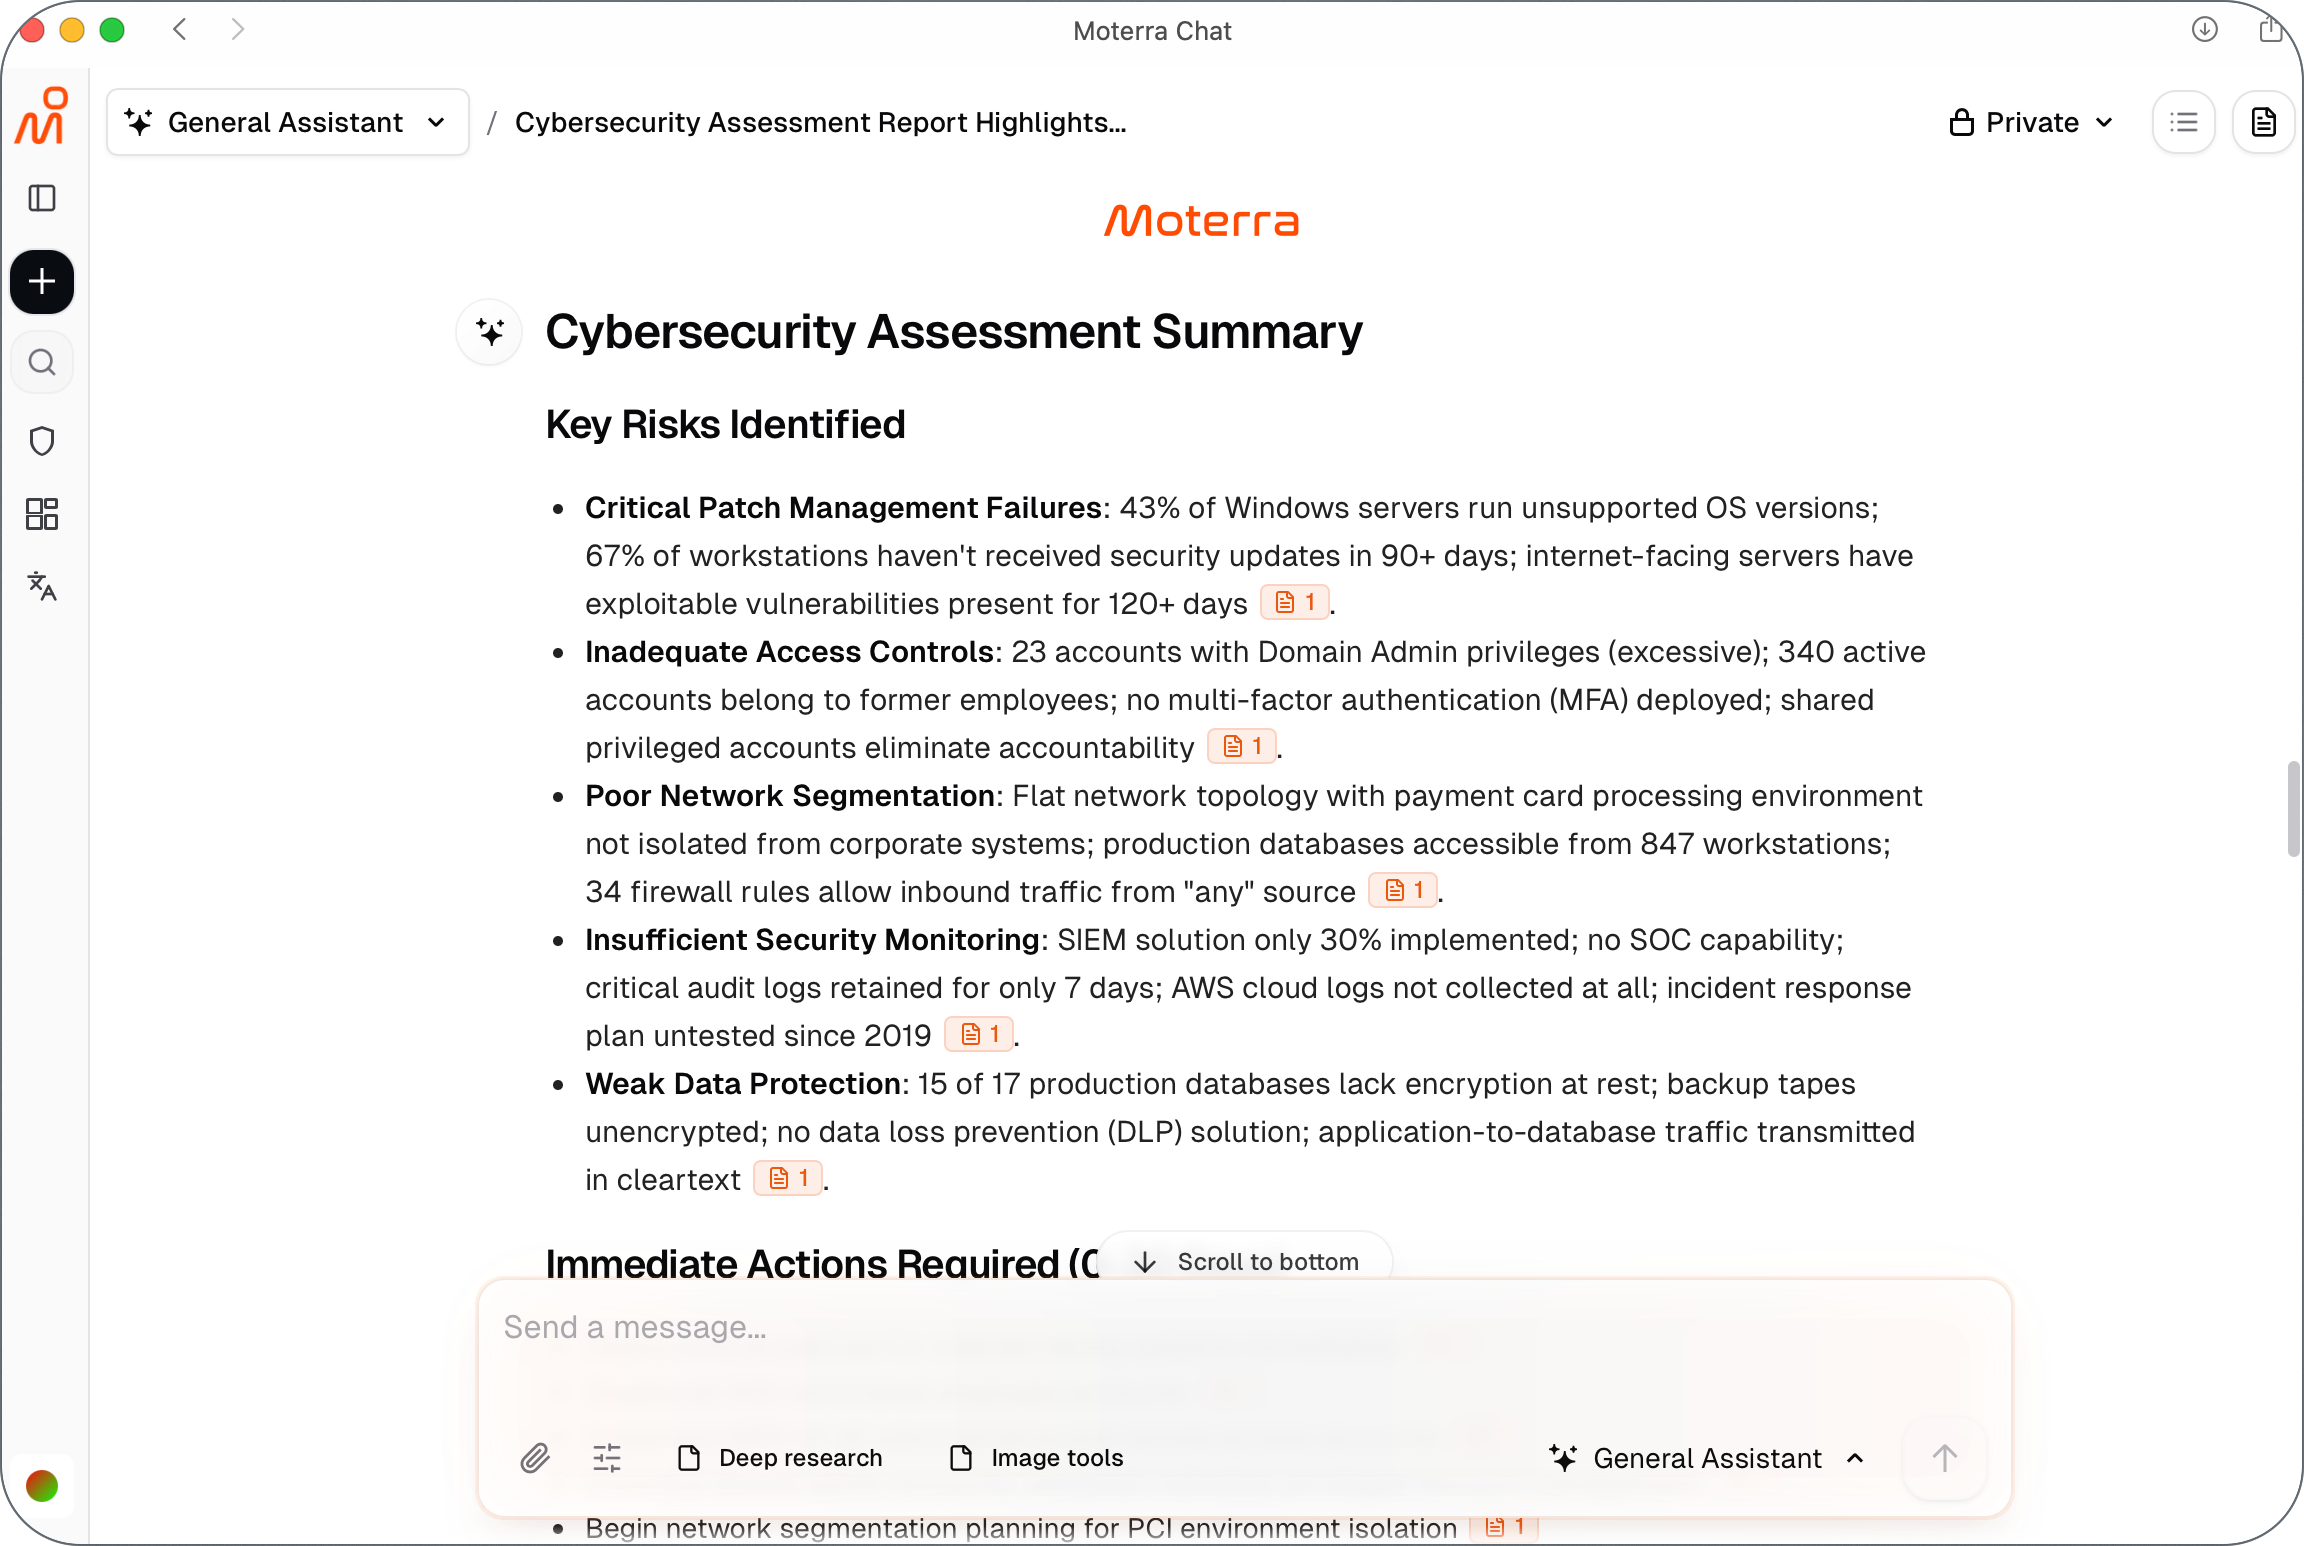Open the shield icon in sidebar
The width and height of the screenshot is (2304, 1546).
tap(42, 441)
